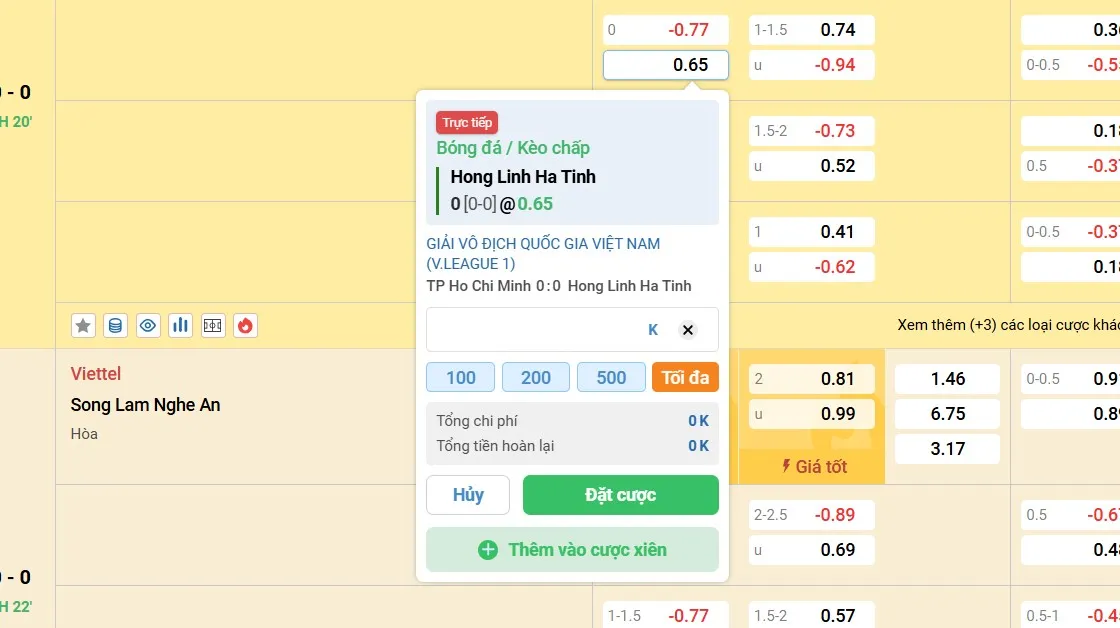Select the highlighted 0.65 odds cell

point(666,65)
